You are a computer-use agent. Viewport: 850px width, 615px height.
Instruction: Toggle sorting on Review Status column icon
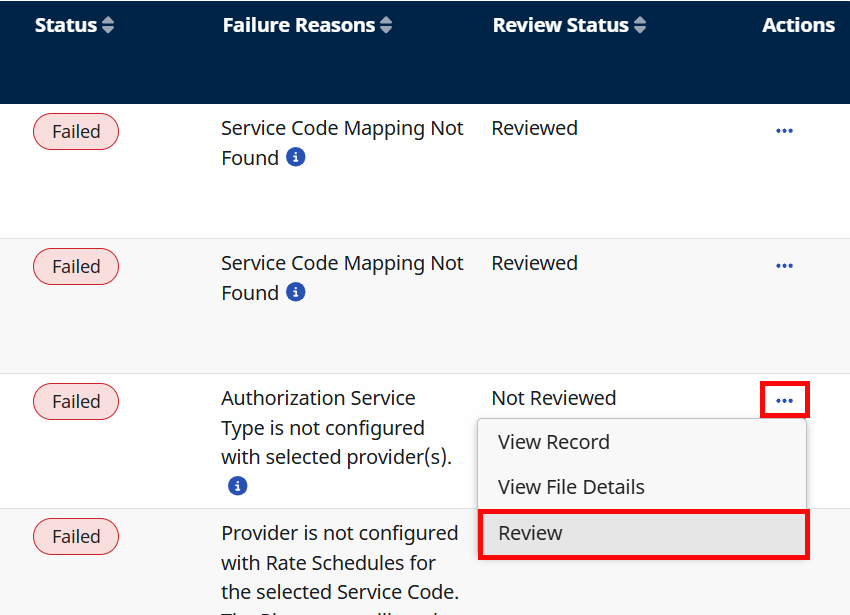640,26
